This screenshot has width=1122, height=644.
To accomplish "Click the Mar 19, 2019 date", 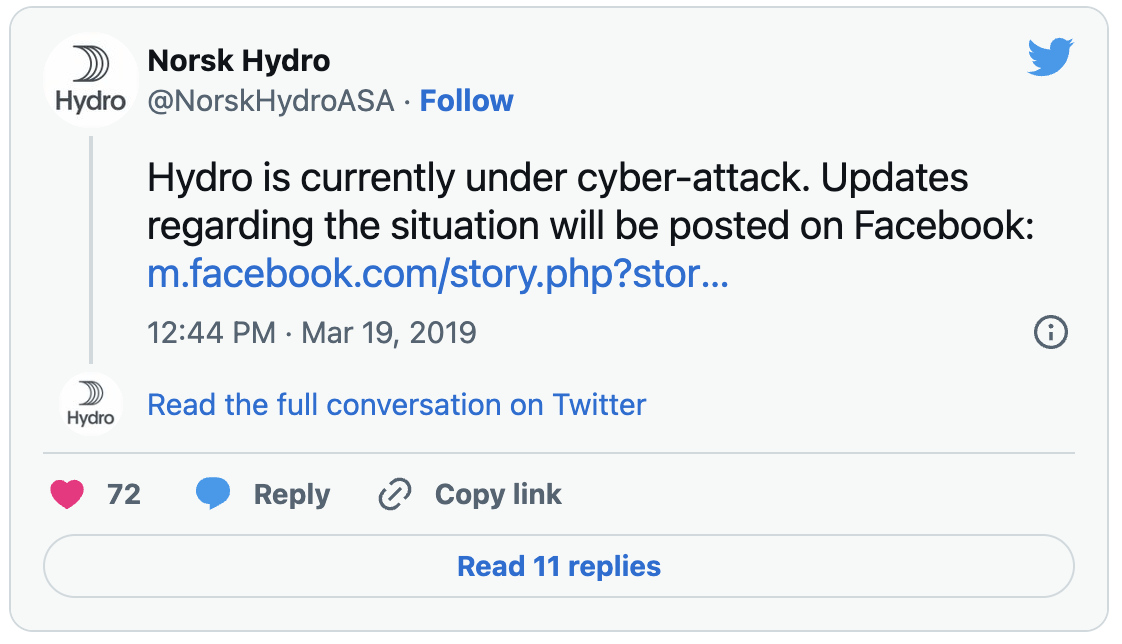I will [389, 332].
